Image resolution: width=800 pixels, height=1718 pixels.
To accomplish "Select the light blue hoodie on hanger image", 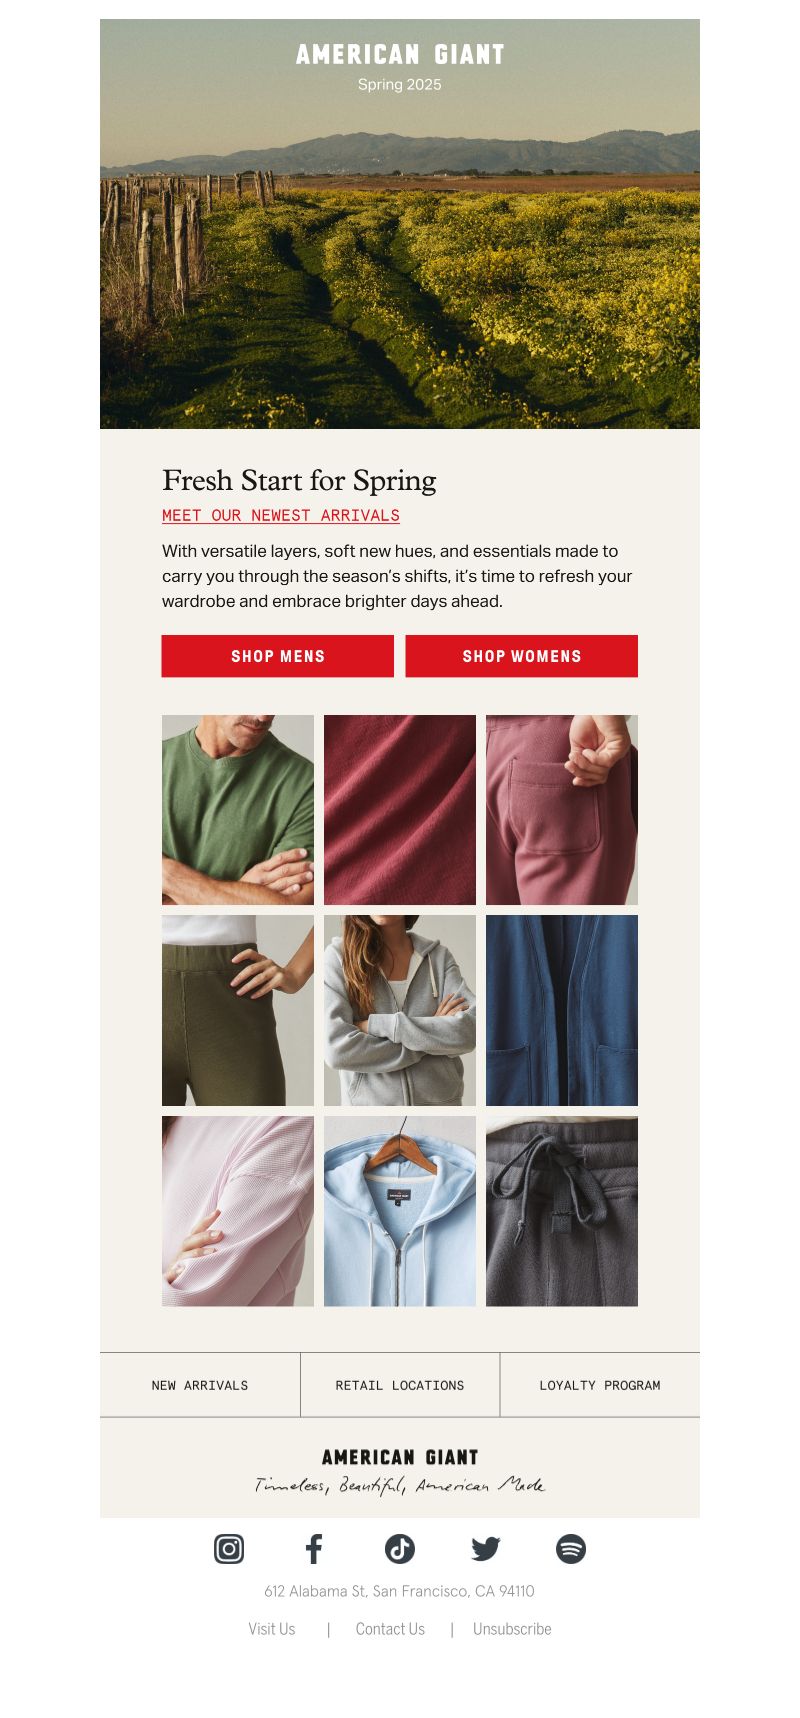I will [x=400, y=1211].
